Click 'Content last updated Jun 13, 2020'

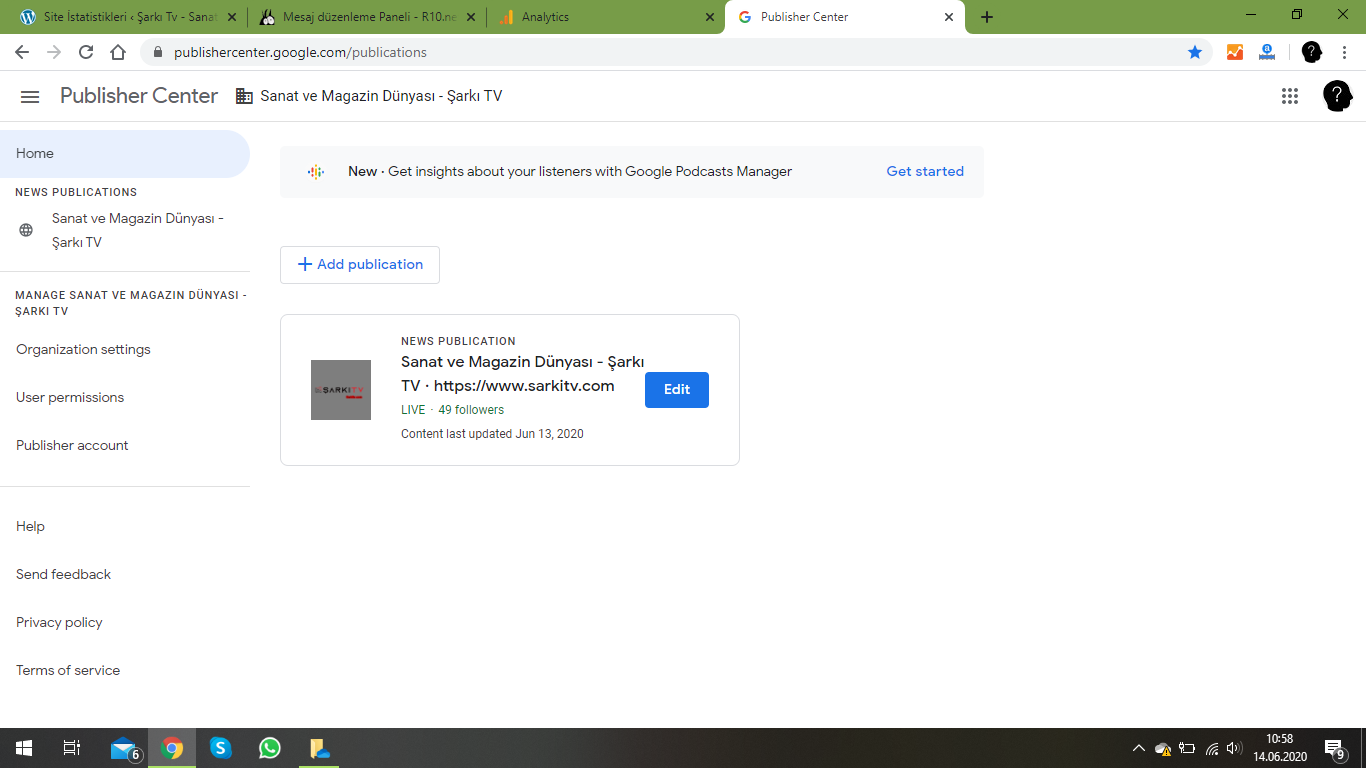pyautogui.click(x=492, y=434)
